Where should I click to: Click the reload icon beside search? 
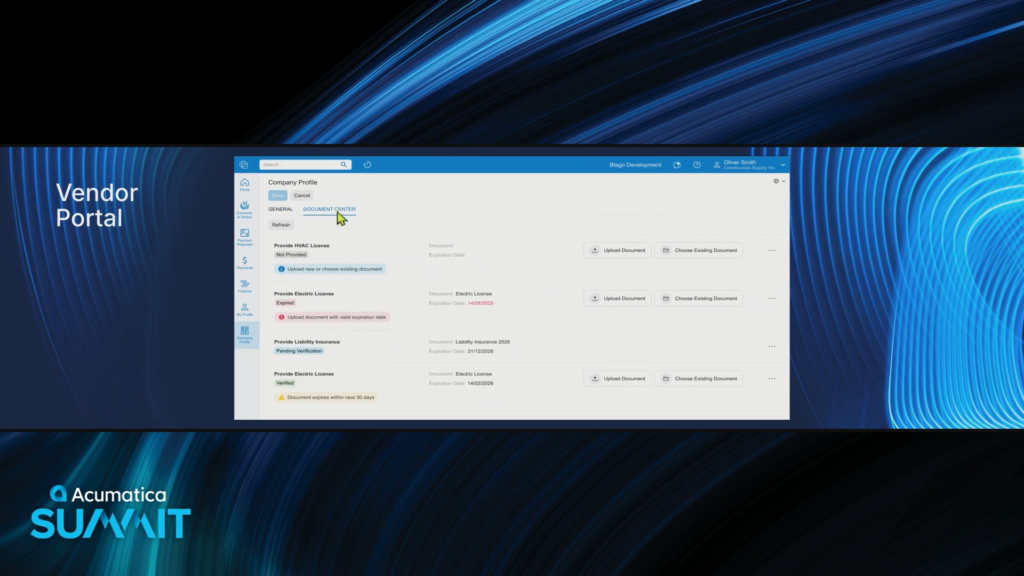click(x=367, y=165)
